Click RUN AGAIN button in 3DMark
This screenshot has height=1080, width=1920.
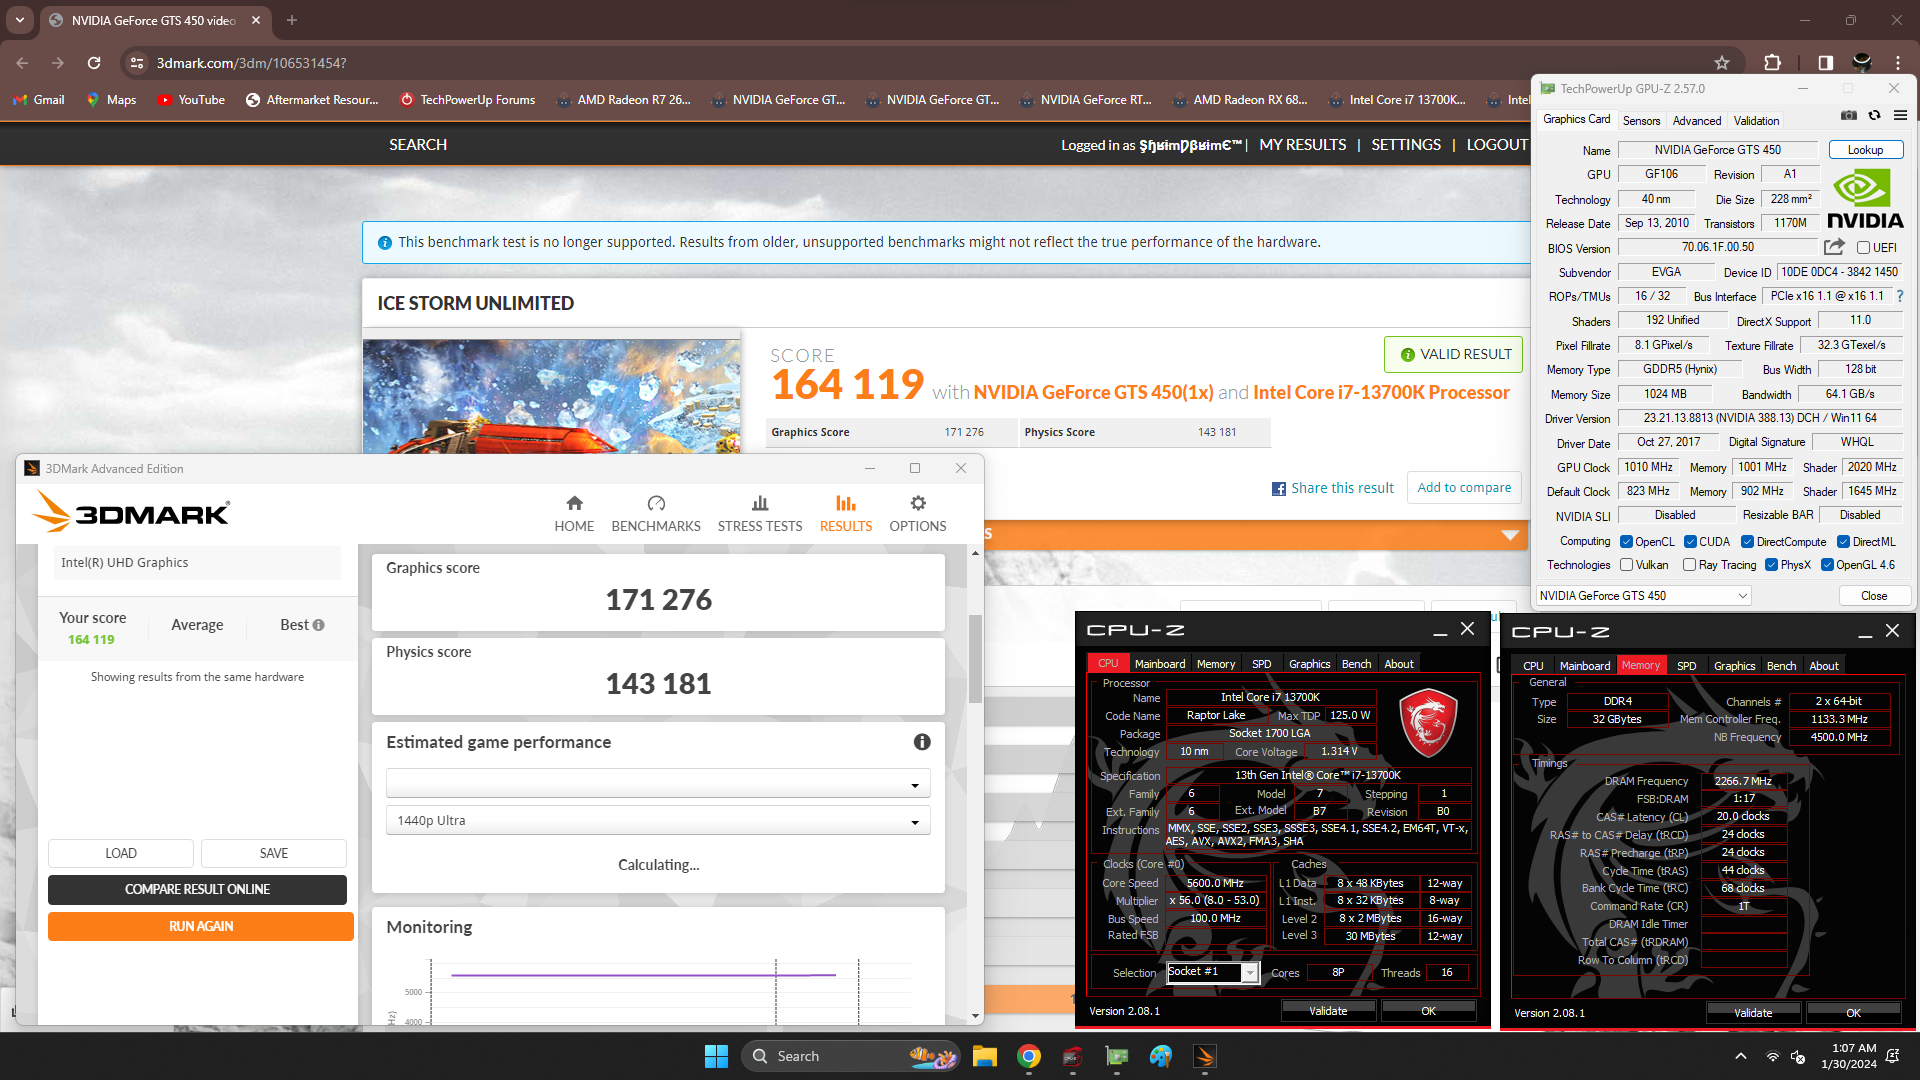pos(201,927)
